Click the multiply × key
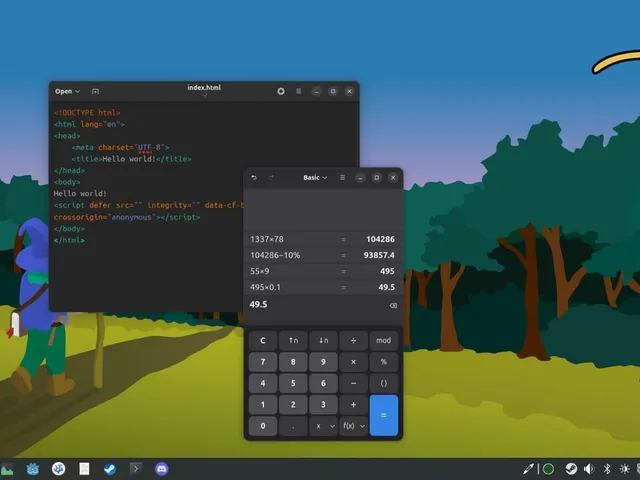 click(353, 362)
